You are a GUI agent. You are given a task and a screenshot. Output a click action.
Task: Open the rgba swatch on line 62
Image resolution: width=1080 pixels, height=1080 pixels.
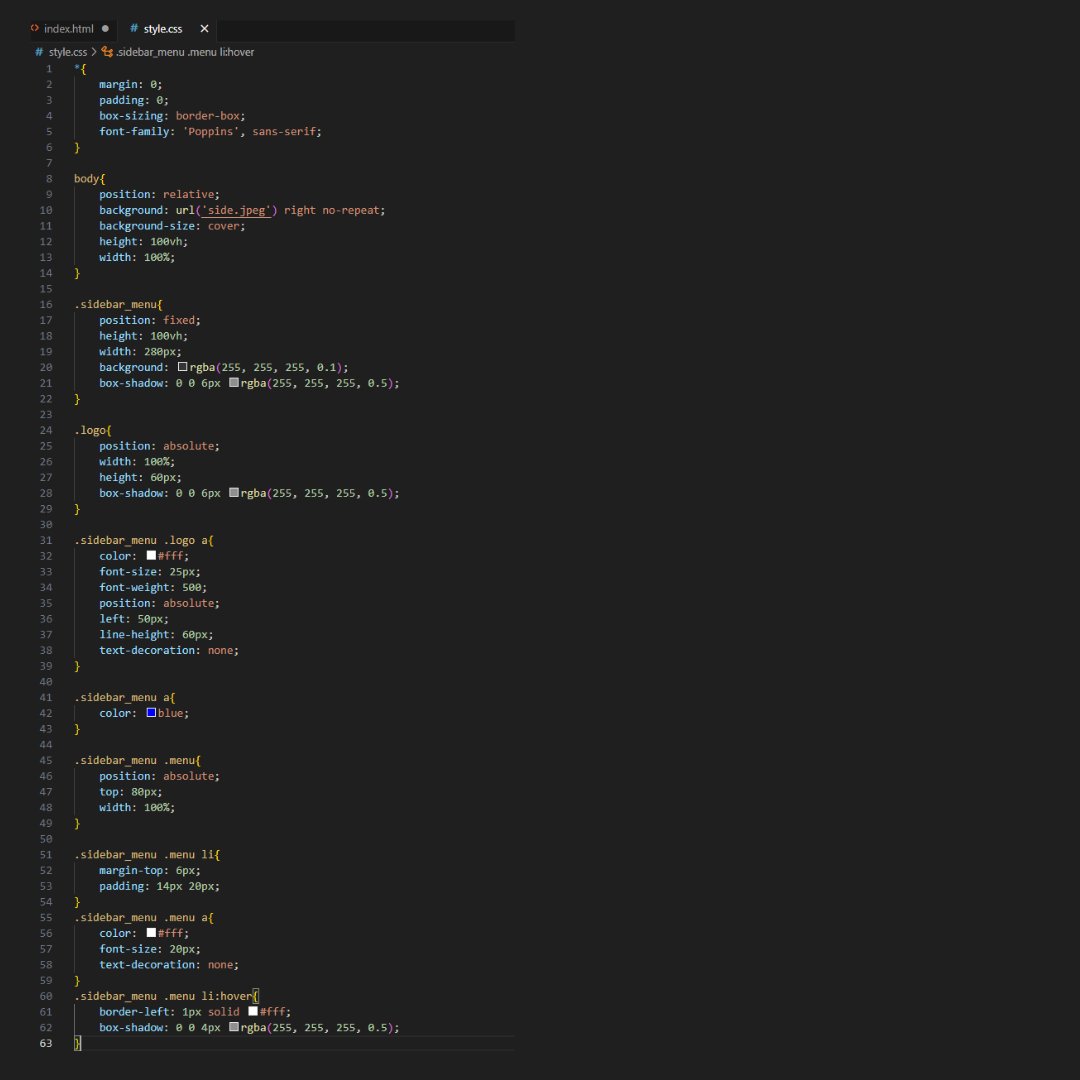coord(234,1027)
